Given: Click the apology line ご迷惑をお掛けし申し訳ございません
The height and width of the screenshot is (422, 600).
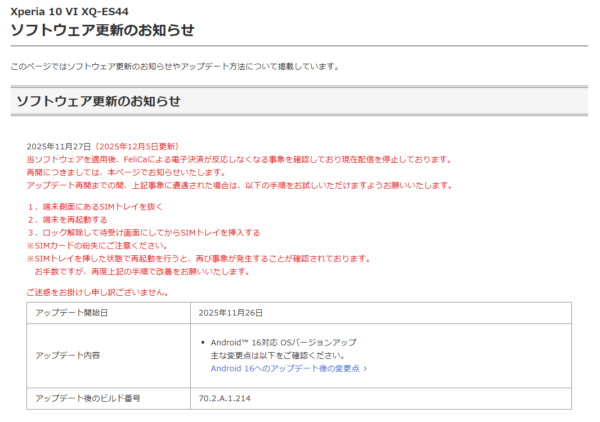Looking at the screenshot, I should 98,292.
